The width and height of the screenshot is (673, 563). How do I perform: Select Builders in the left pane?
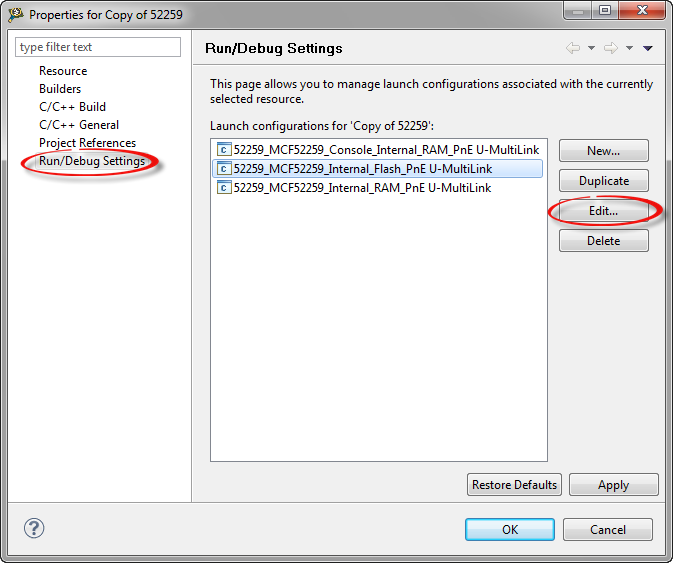60,89
